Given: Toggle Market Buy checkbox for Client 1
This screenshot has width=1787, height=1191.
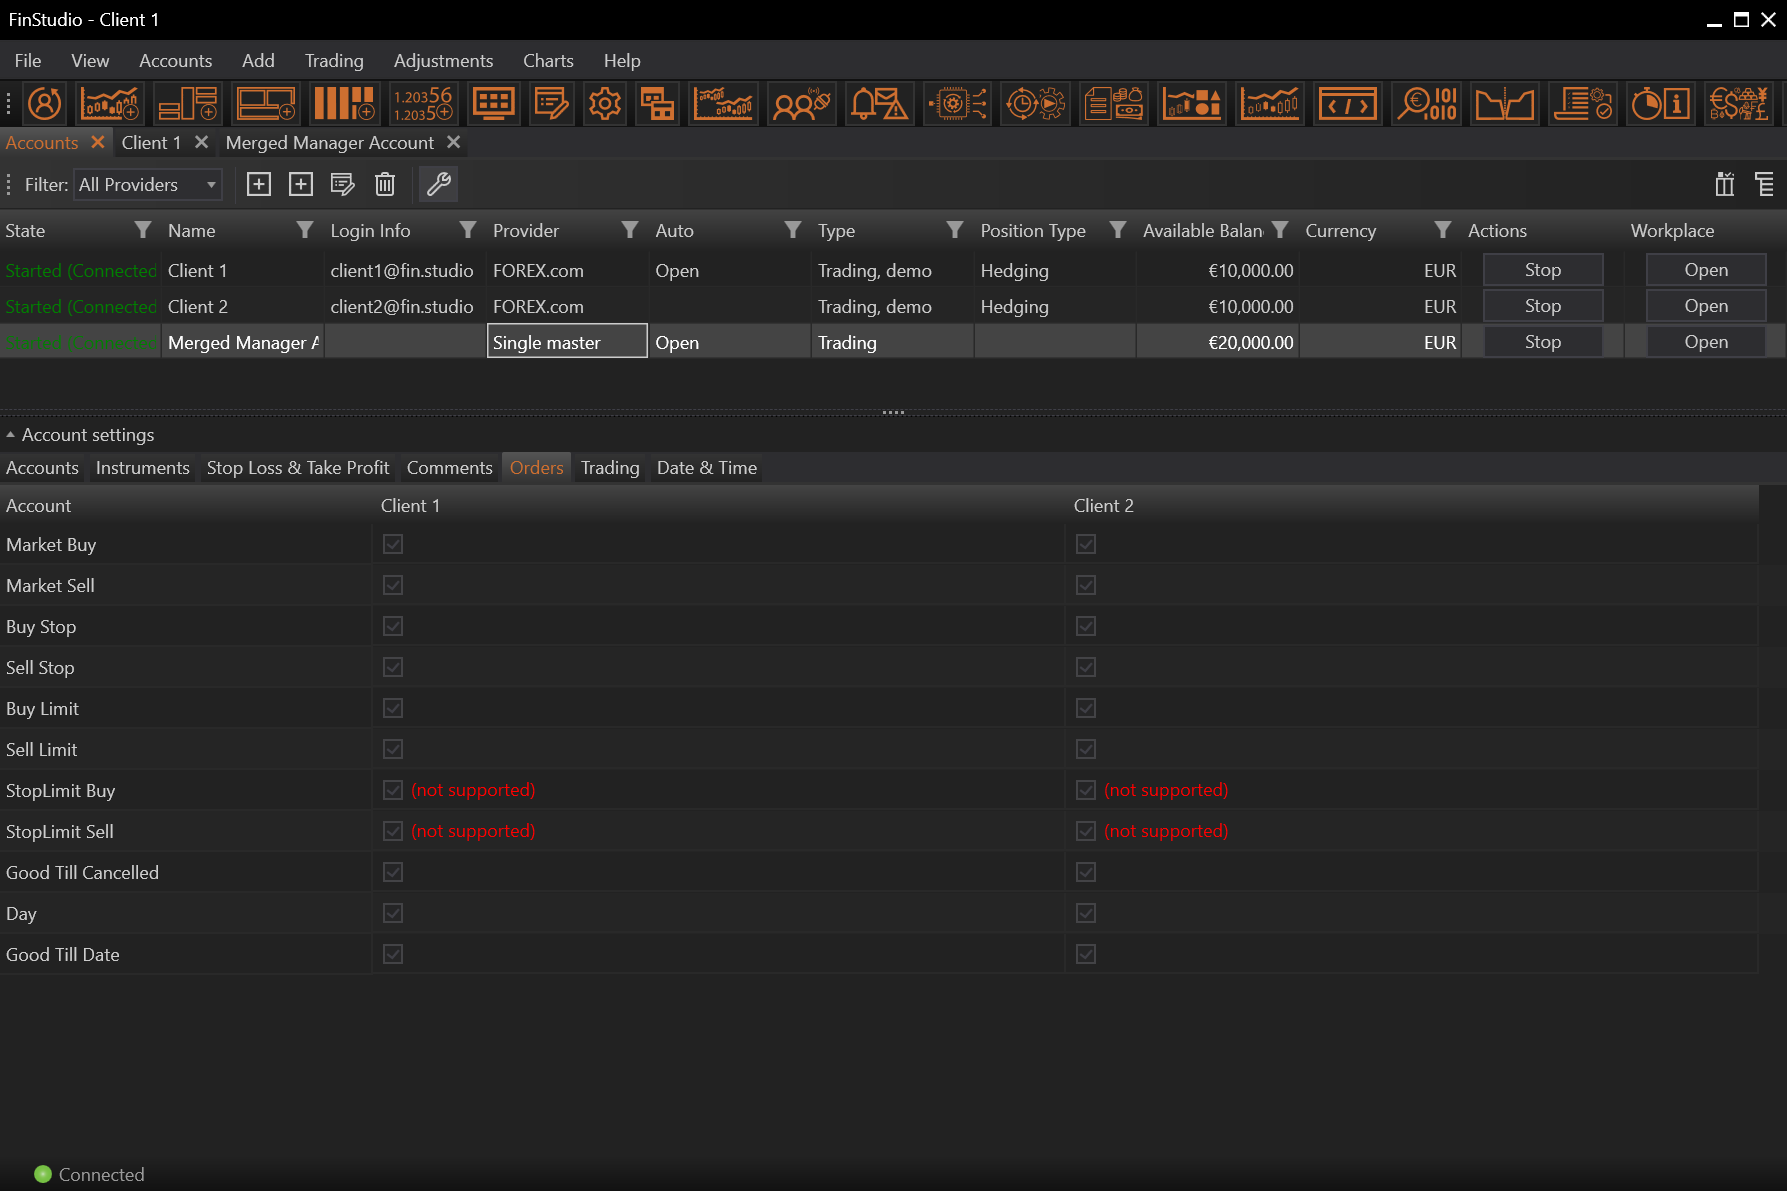Looking at the screenshot, I should (x=393, y=544).
